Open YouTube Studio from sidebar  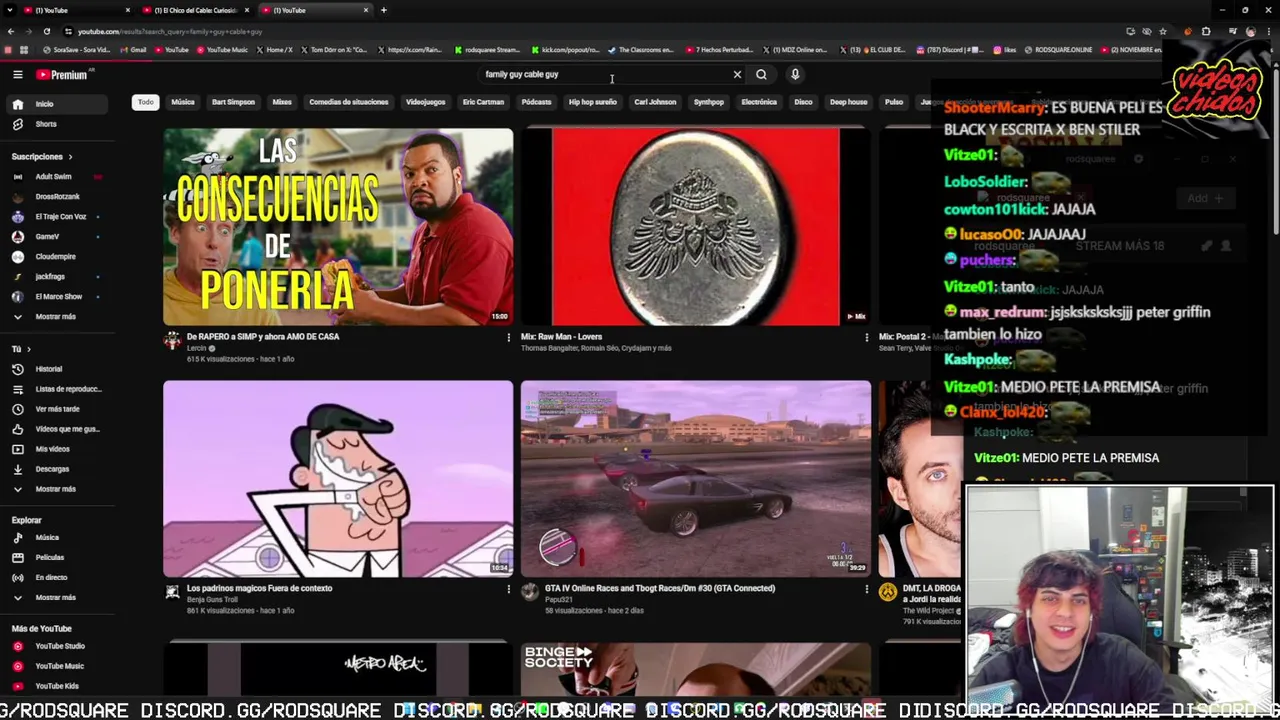[58, 646]
